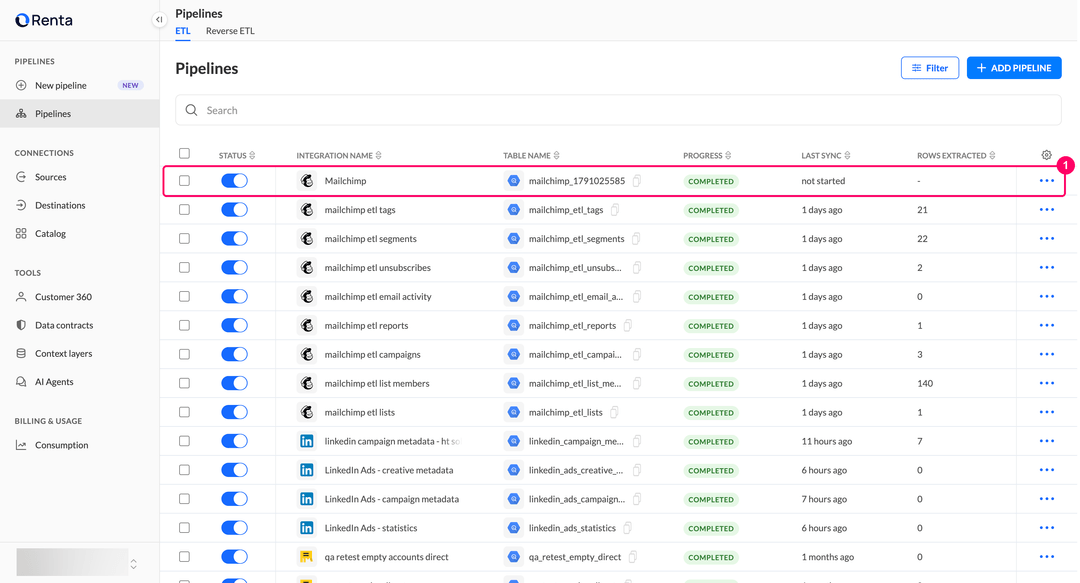Open the mailchimp etl segments pipeline
The height and width of the screenshot is (583, 1080).
(371, 238)
